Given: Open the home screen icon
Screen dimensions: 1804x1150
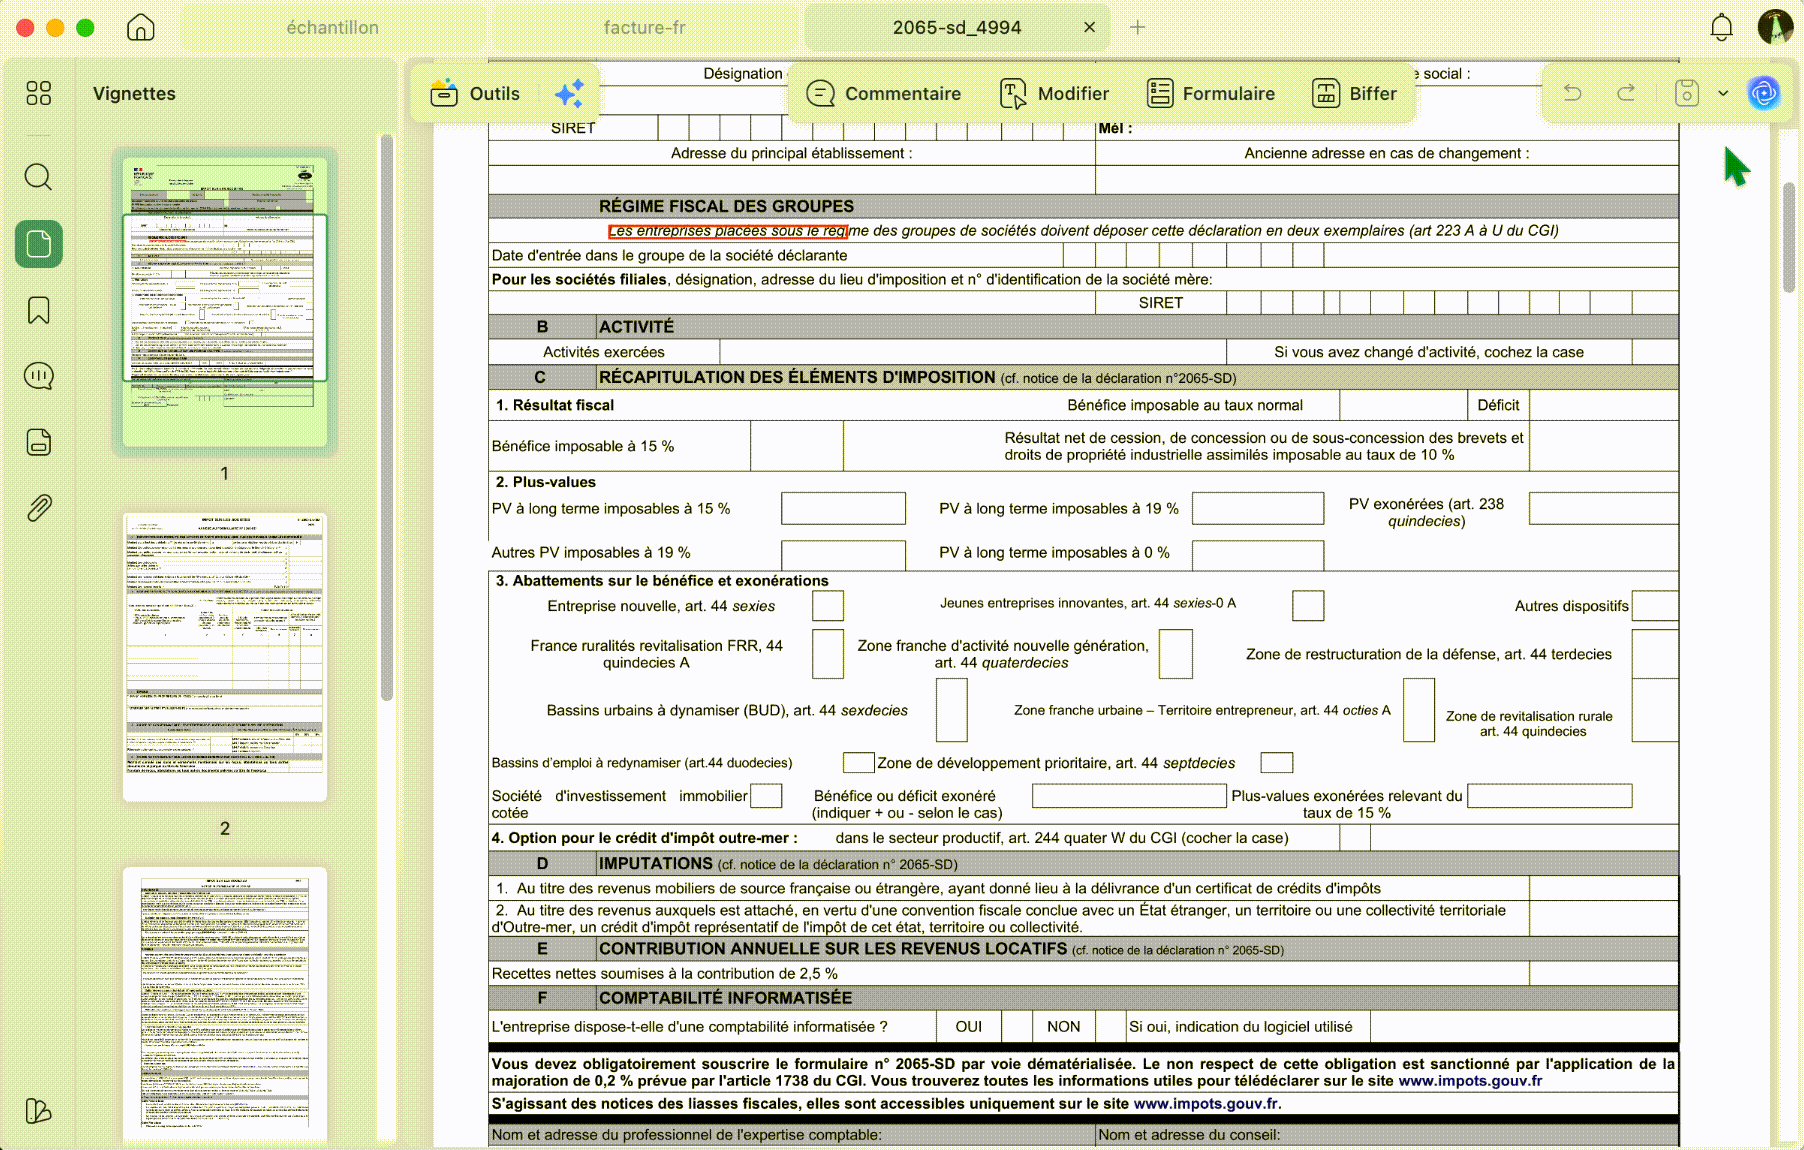Looking at the screenshot, I should coord(140,27).
